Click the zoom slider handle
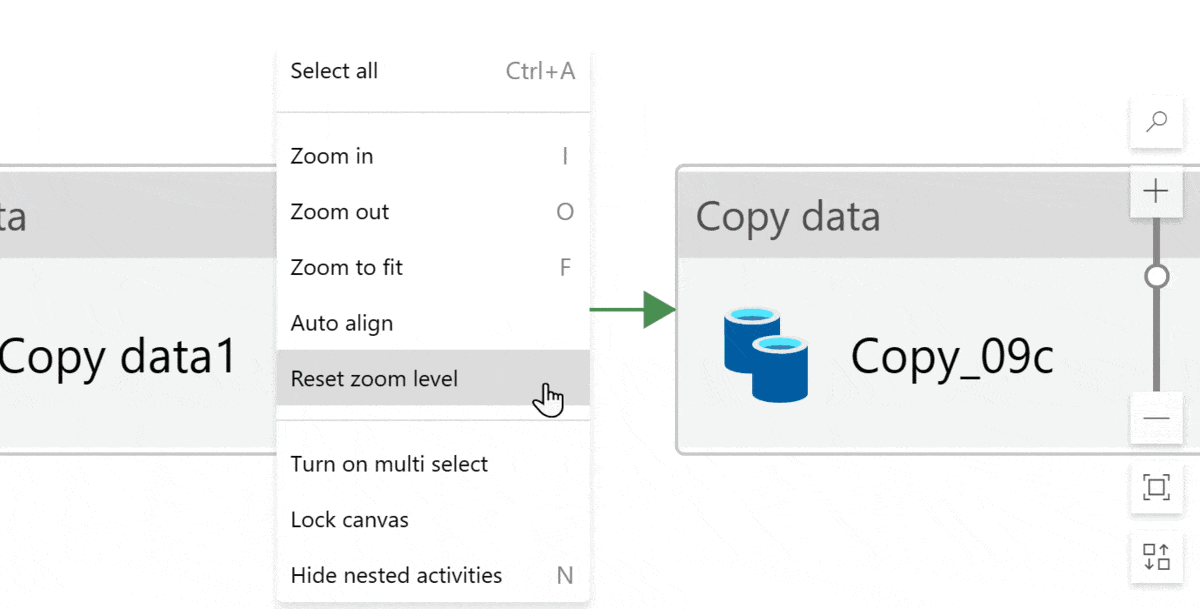Viewport: 1200px width, 609px height. click(x=1156, y=276)
